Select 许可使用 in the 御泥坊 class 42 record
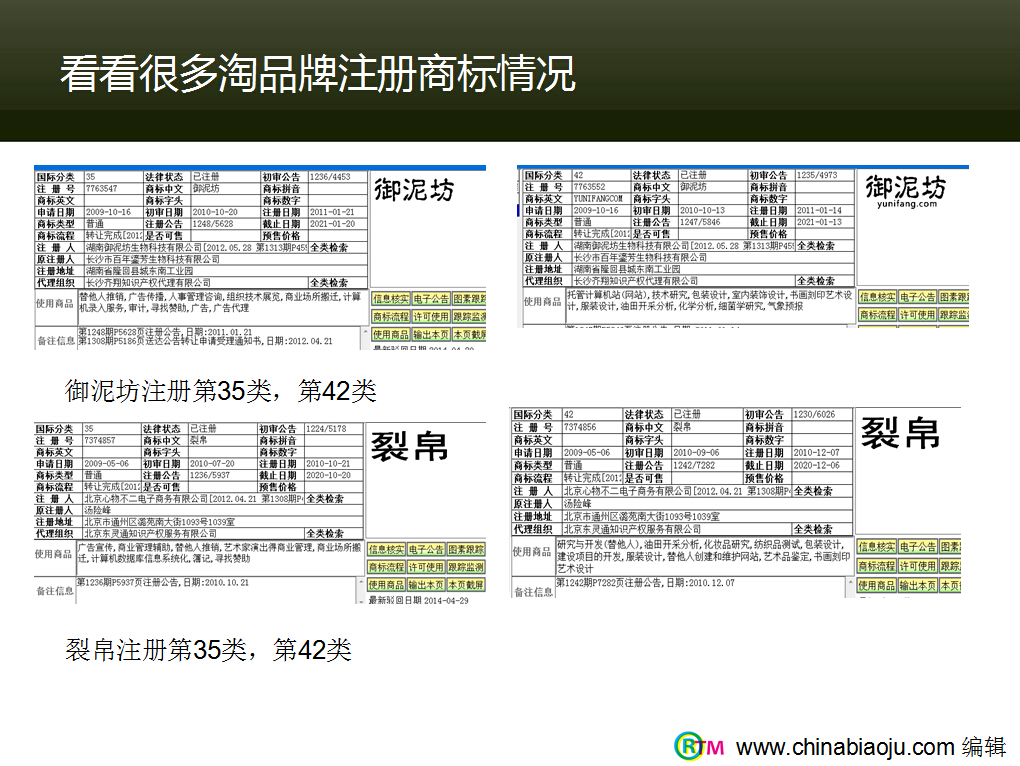The height and width of the screenshot is (766, 1020). [x=917, y=315]
